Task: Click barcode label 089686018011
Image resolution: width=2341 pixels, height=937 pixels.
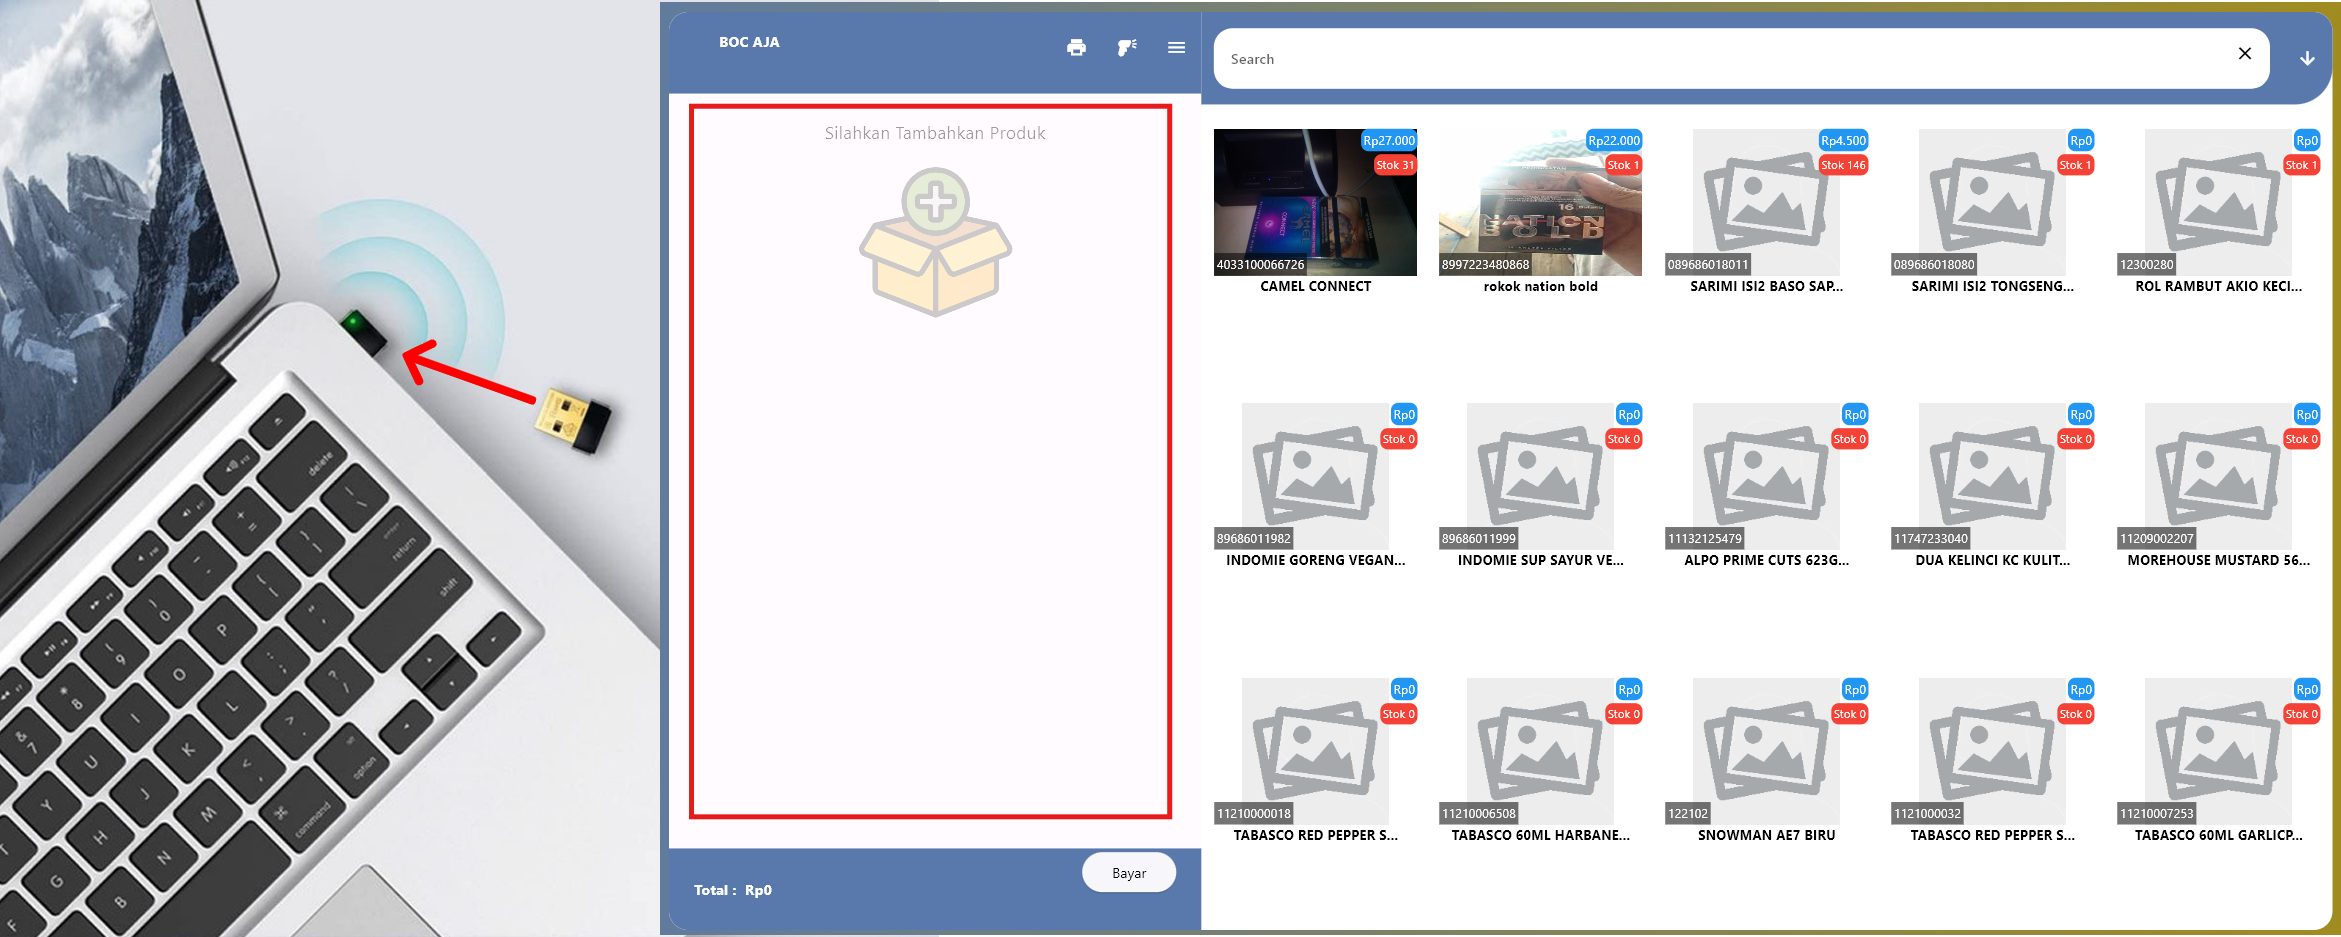Action: (1708, 265)
